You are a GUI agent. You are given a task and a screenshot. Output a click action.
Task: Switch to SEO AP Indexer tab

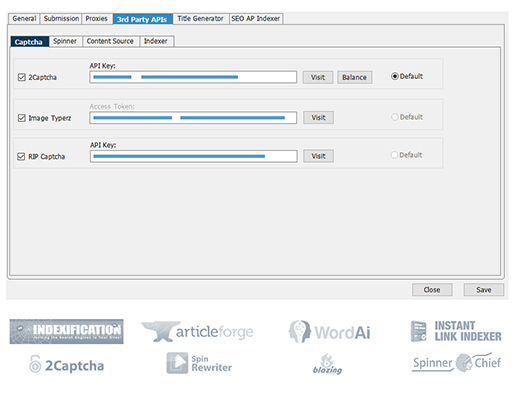coord(256,19)
